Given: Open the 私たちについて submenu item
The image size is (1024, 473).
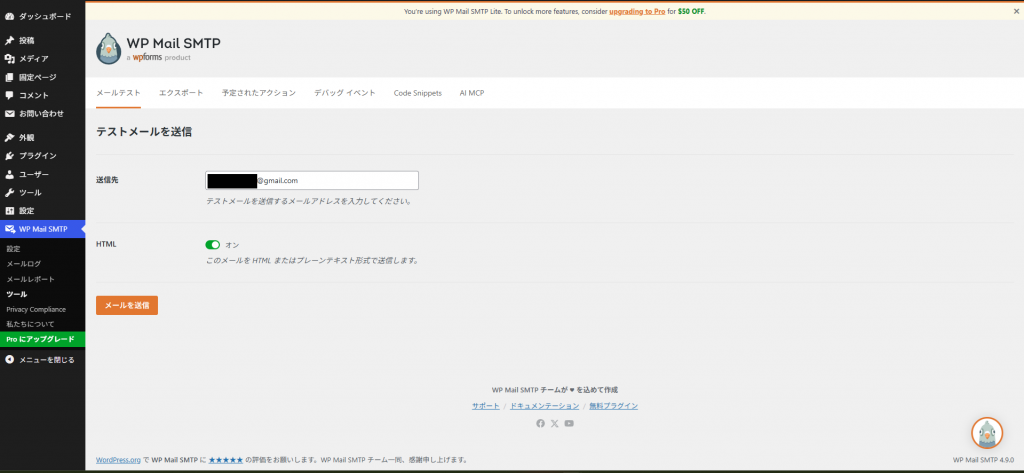Looking at the screenshot, I should coord(30,324).
